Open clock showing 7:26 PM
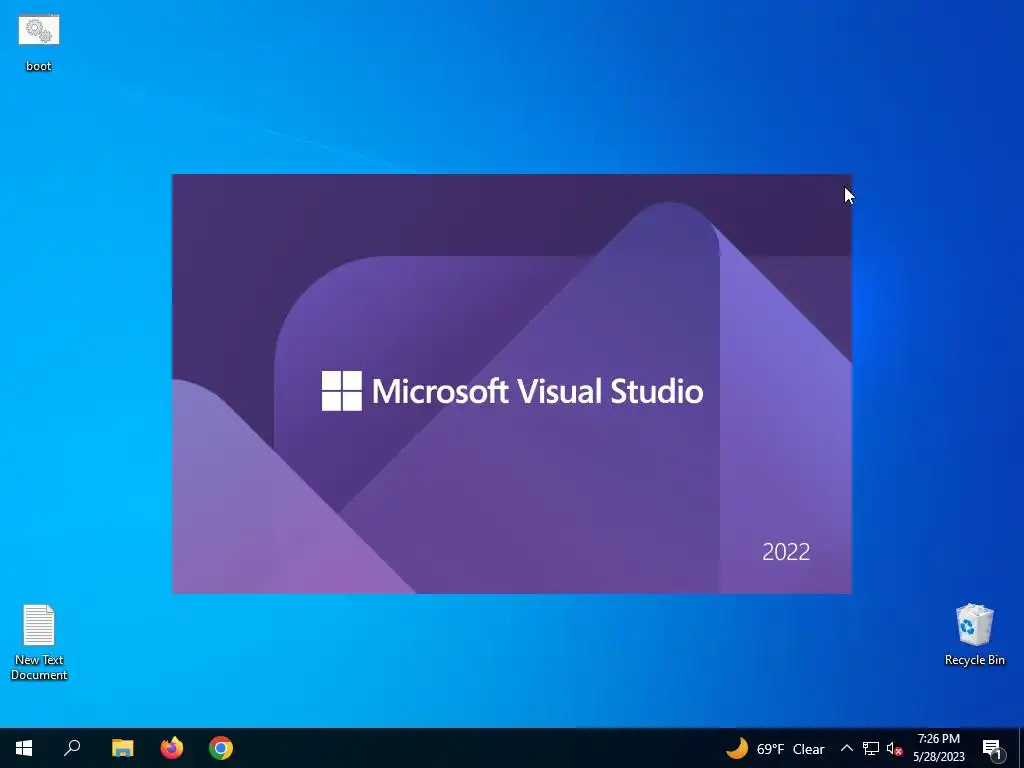 pos(938,748)
